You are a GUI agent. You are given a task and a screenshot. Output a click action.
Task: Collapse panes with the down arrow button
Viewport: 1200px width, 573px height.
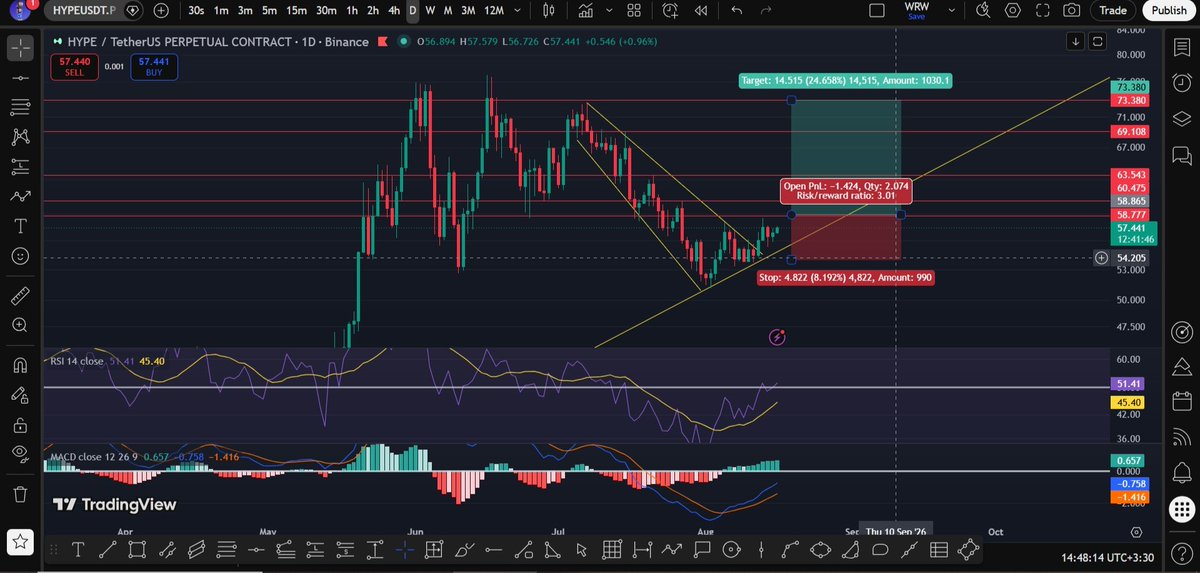coord(1075,41)
